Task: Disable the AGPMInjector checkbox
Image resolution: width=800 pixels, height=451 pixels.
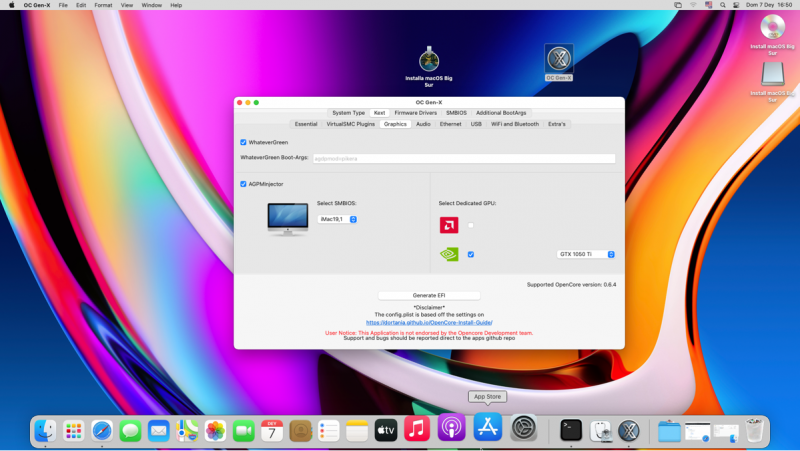Action: [243, 184]
